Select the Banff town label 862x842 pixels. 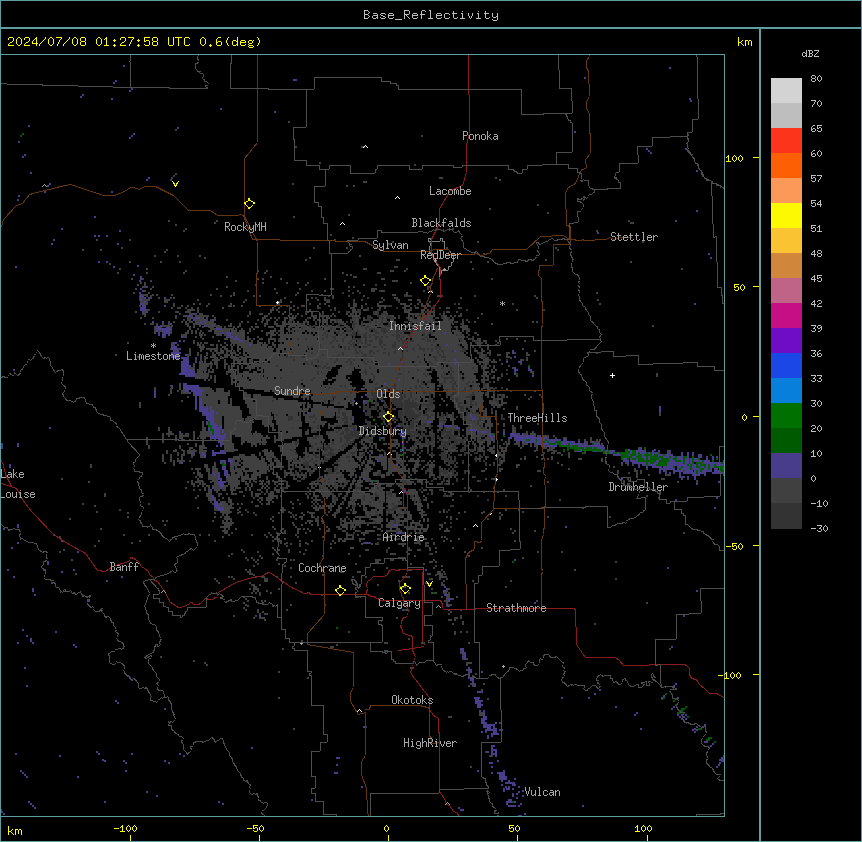(124, 567)
